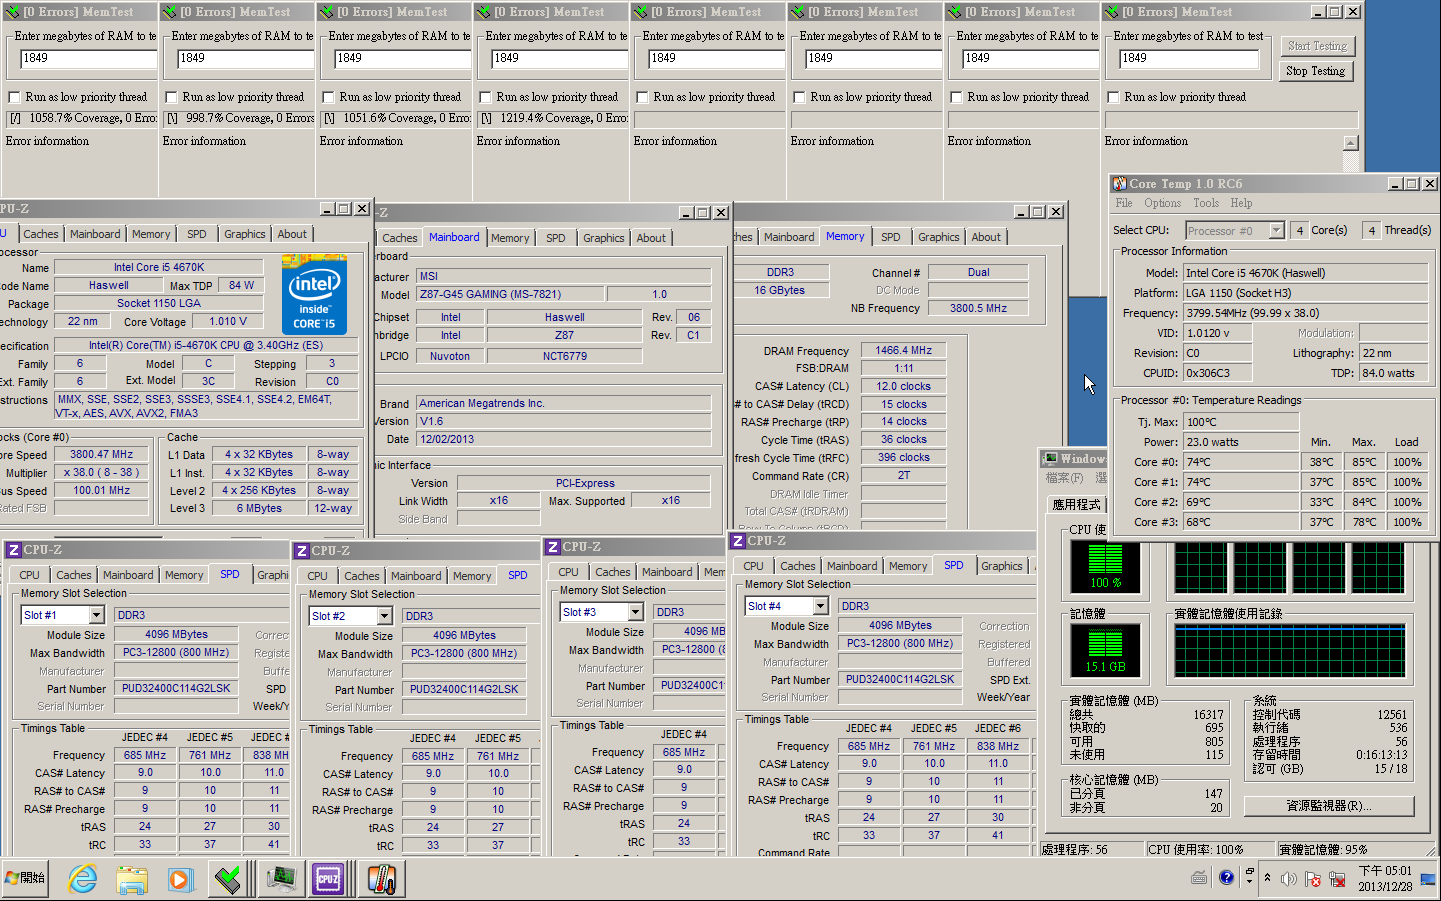1441x901 pixels.
Task: Expand the Slot #1 memory slot dropdown
Action: point(97,615)
